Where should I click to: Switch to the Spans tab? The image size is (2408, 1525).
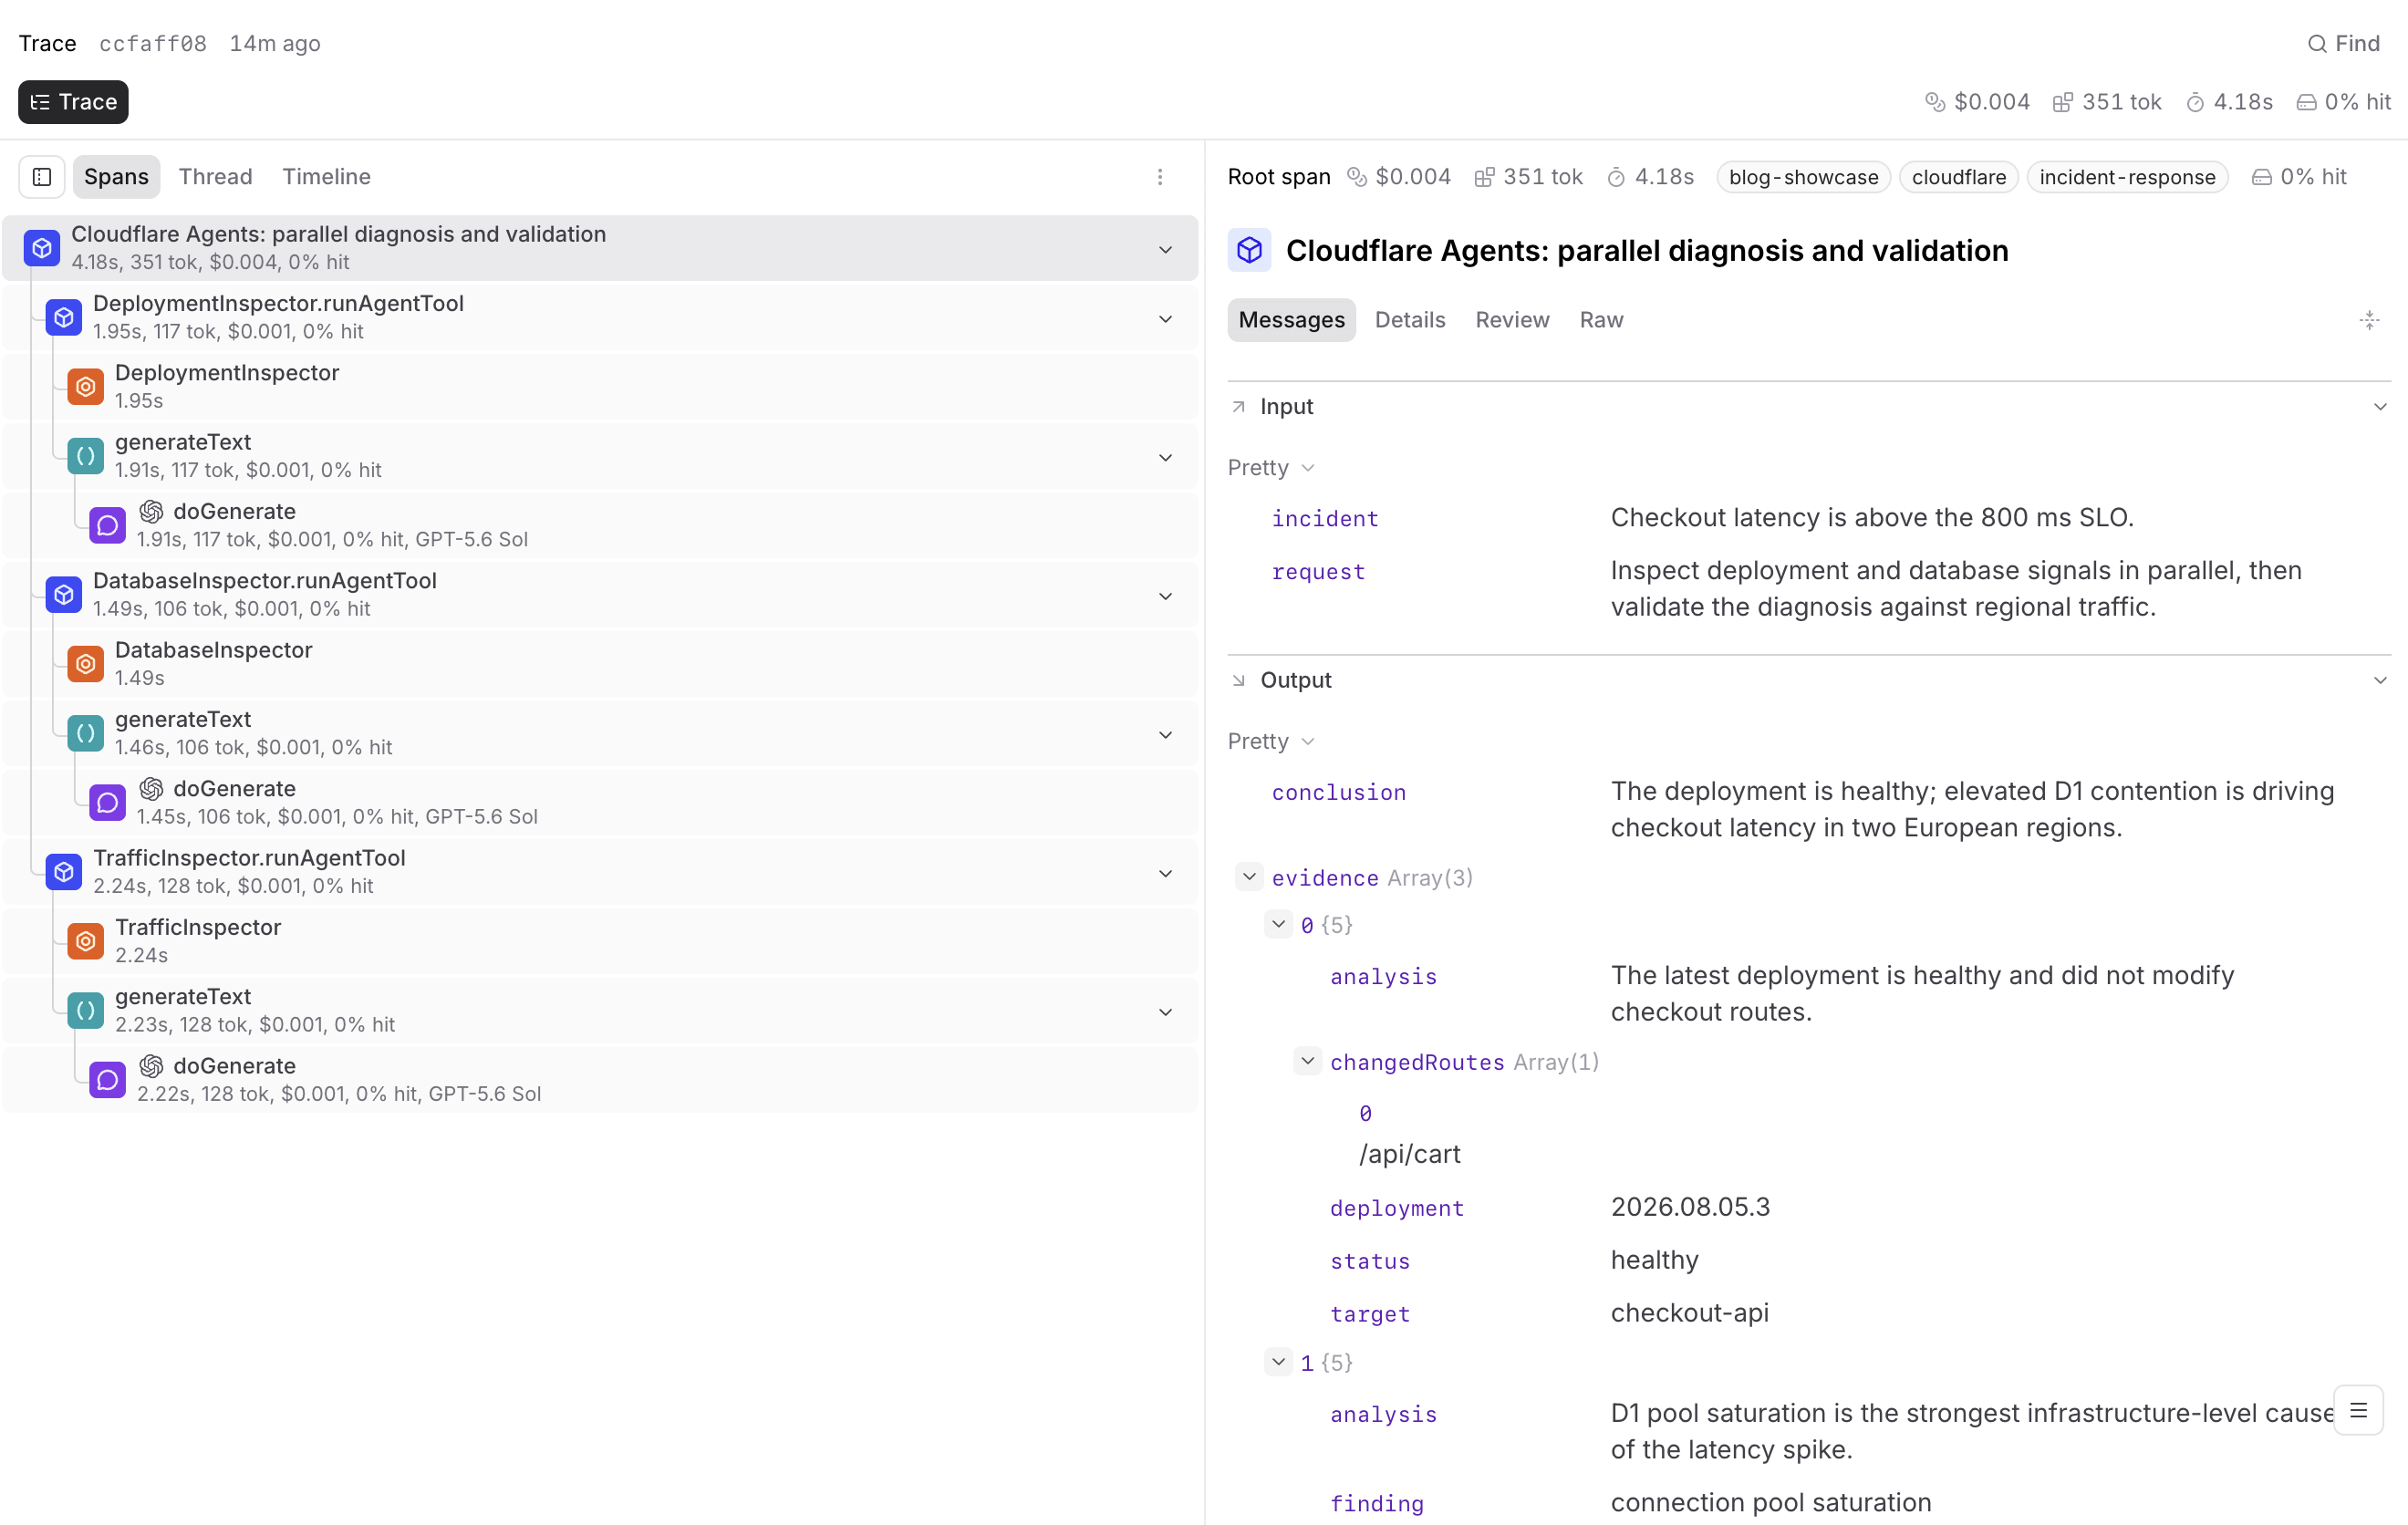click(x=116, y=177)
